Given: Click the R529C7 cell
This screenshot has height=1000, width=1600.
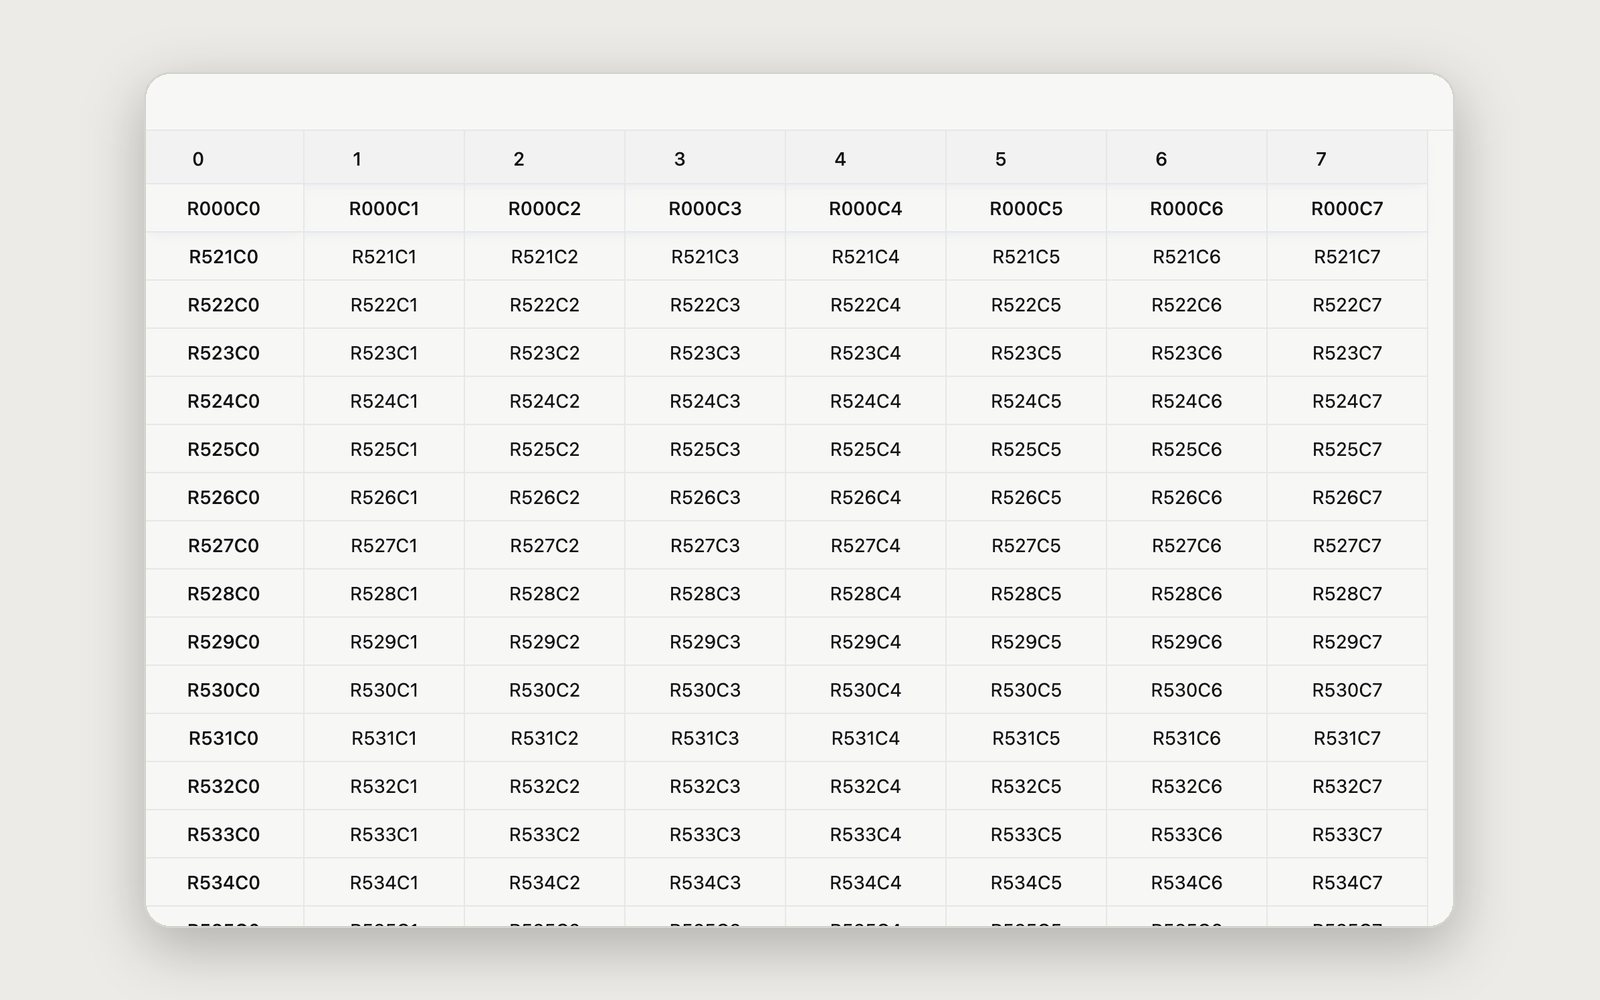Looking at the screenshot, I should pos(1347,641).
